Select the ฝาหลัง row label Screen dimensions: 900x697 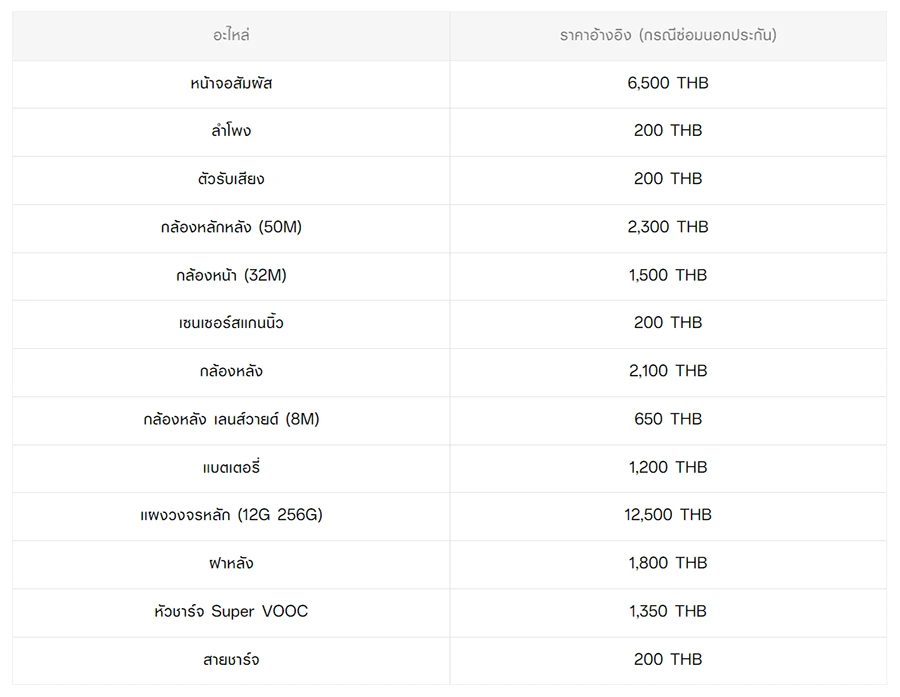coord(231,563)
